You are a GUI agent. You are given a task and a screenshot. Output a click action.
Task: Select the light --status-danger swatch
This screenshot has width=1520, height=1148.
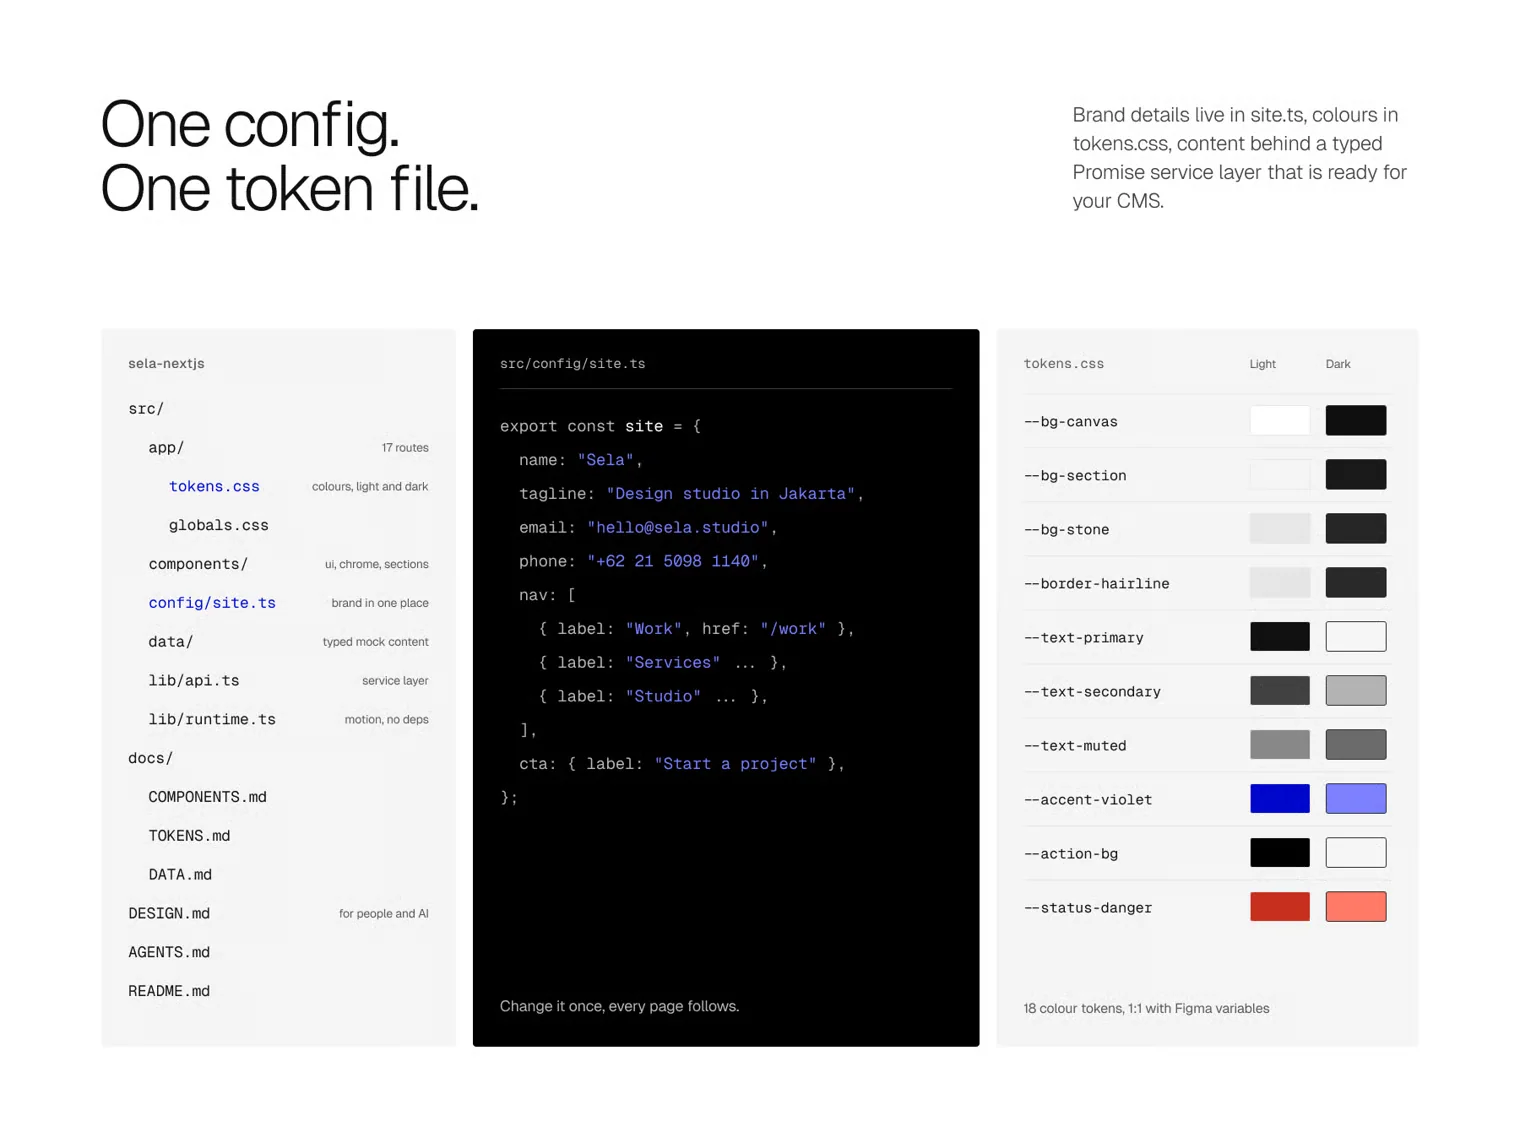[1280, 907]
